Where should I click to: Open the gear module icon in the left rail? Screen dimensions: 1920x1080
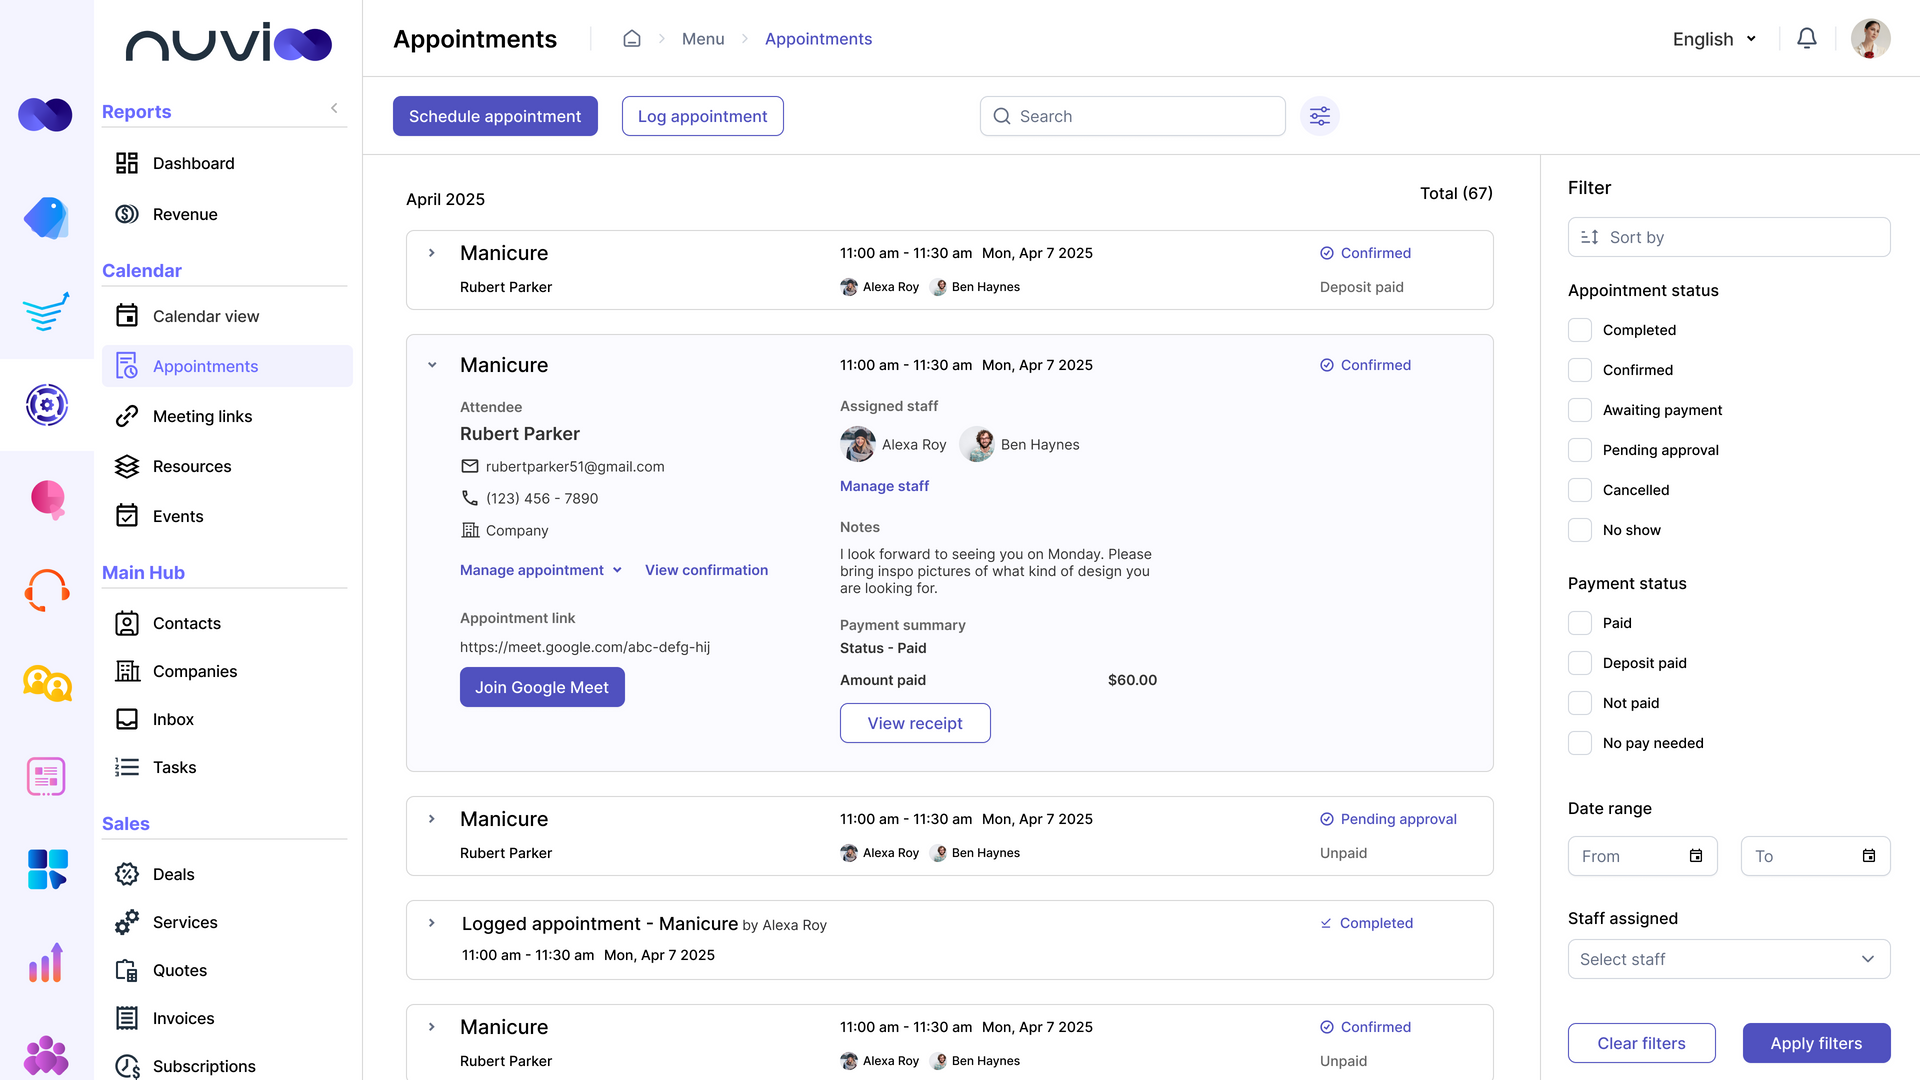46,405
